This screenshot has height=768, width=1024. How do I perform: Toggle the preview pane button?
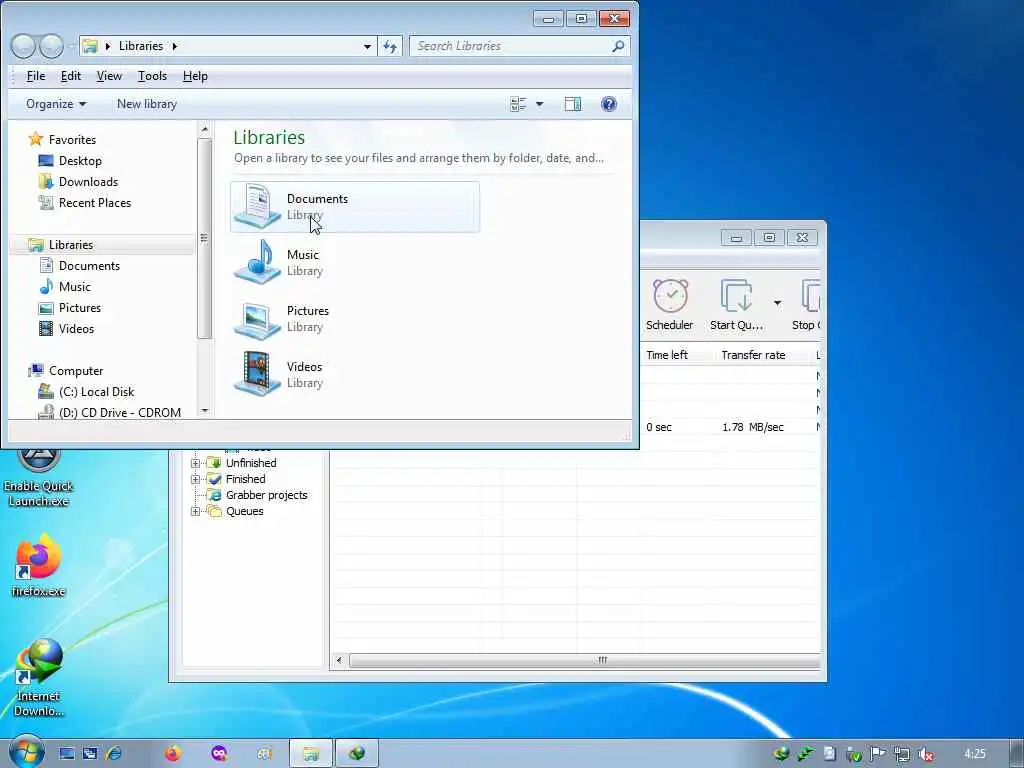click(x=573, y=104)
